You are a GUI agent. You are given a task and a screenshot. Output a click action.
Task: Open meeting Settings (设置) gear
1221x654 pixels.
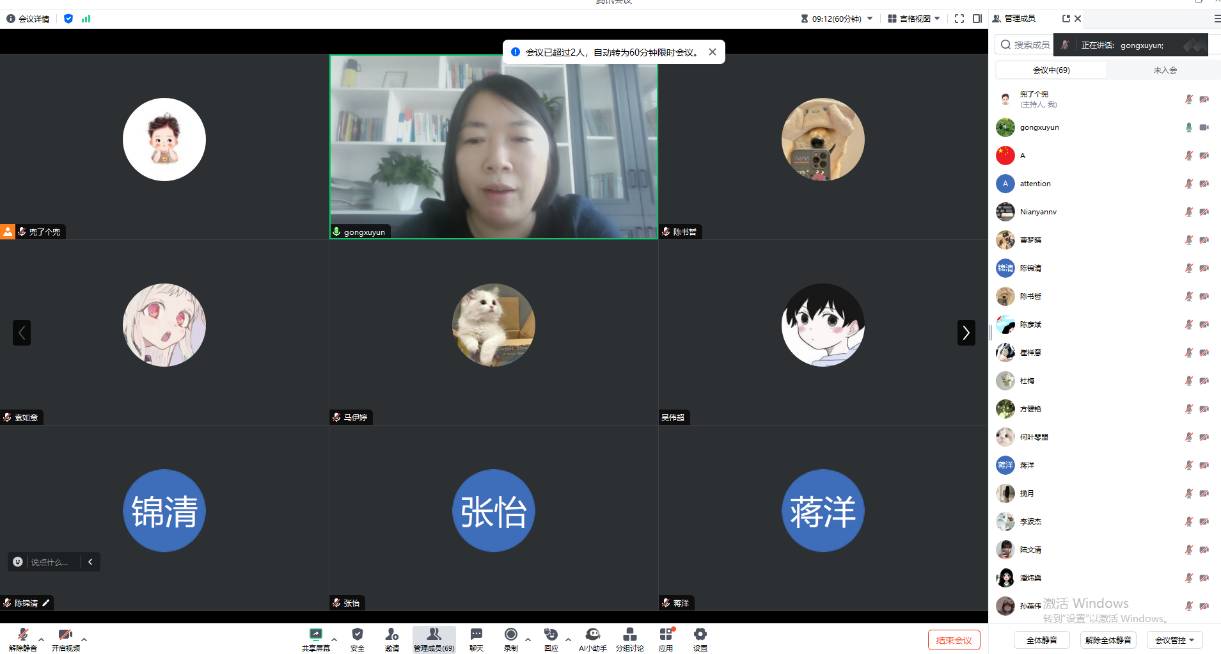tap(700, 637)
